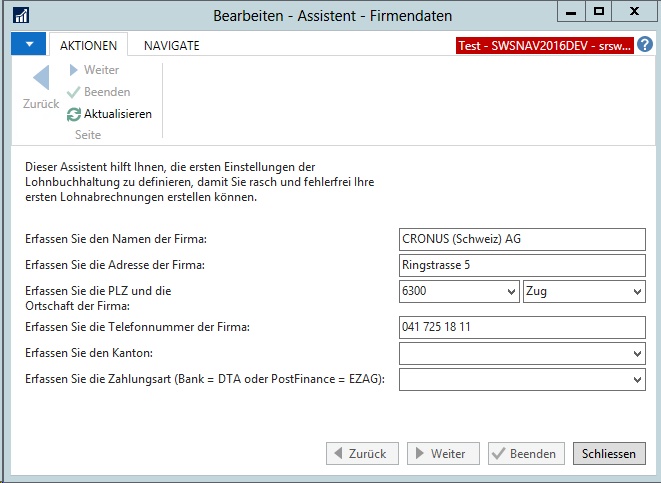Open the Zahlungsart dropdown list

coord(638,380)
